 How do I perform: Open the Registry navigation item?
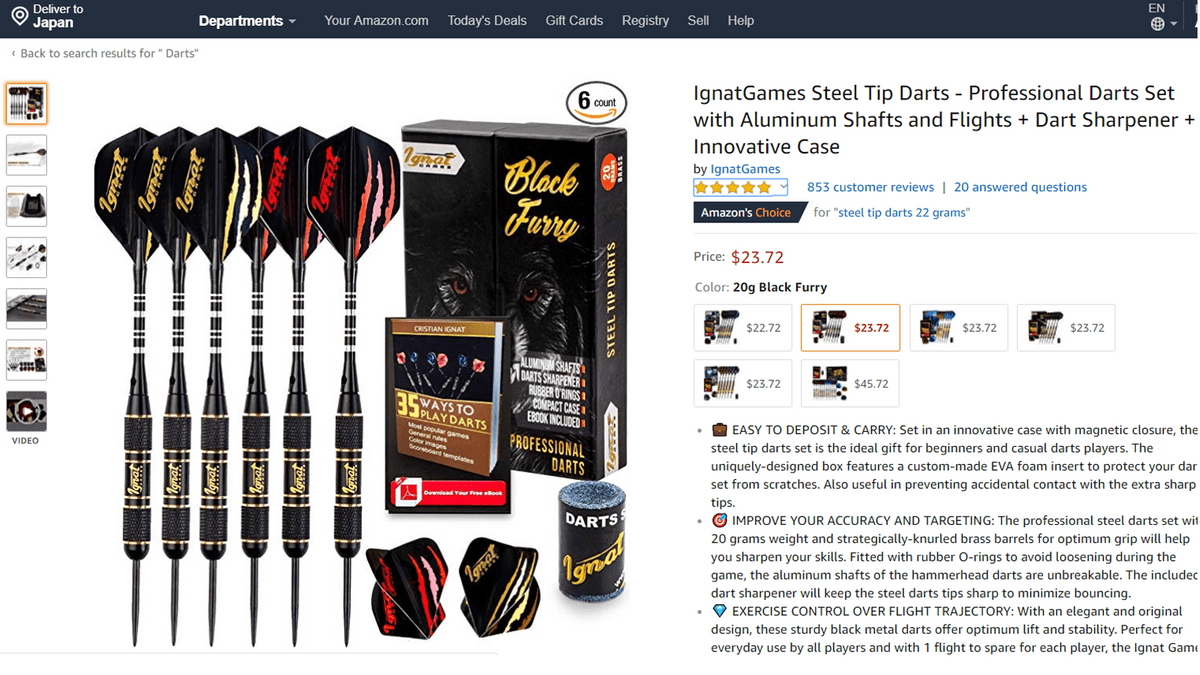645,21
